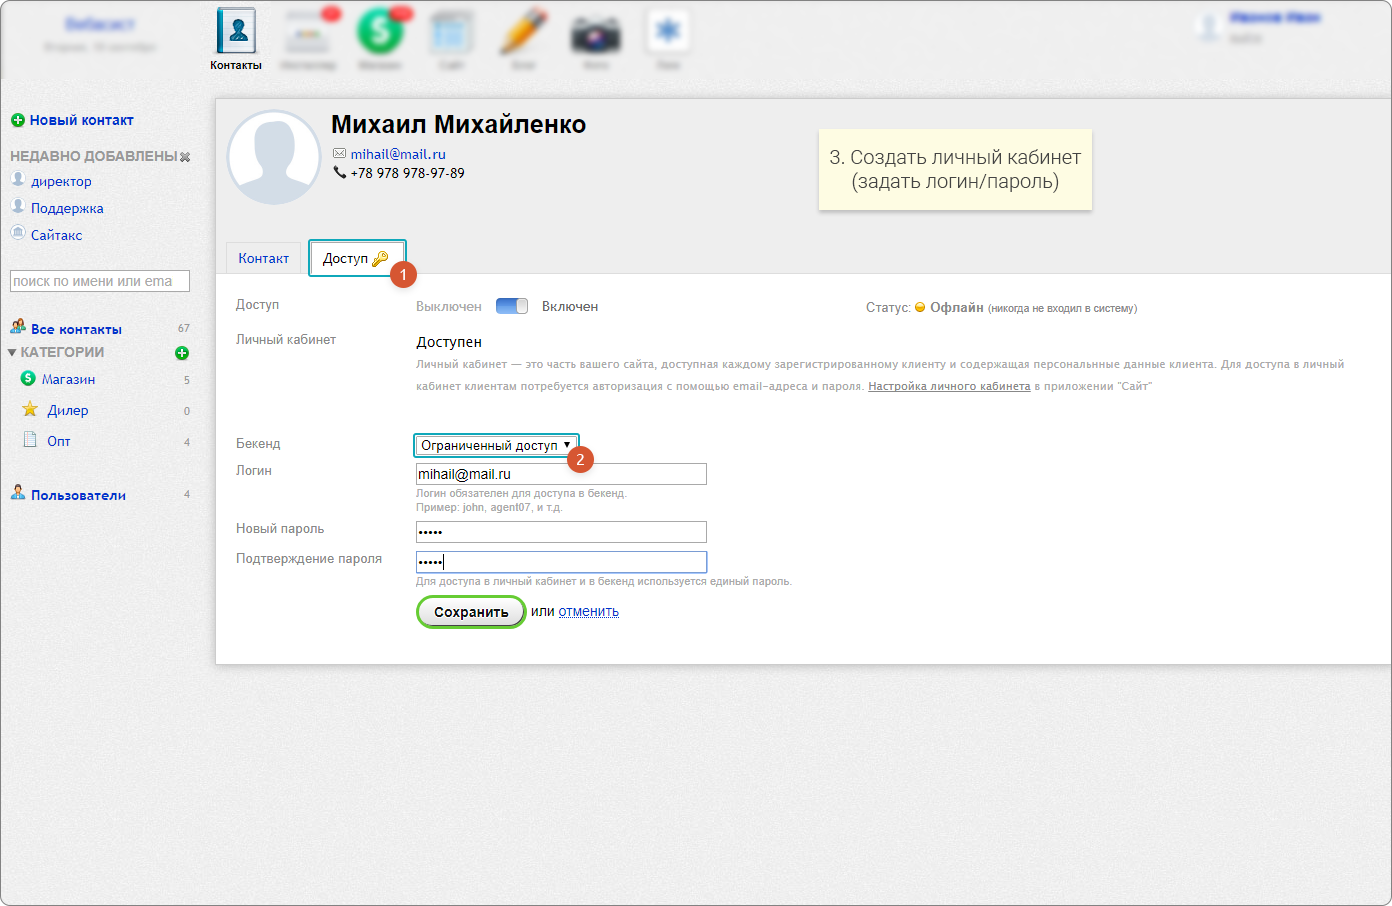Click the phone icon near the phone number
The image size is (1392, 906).
[339, 173]
